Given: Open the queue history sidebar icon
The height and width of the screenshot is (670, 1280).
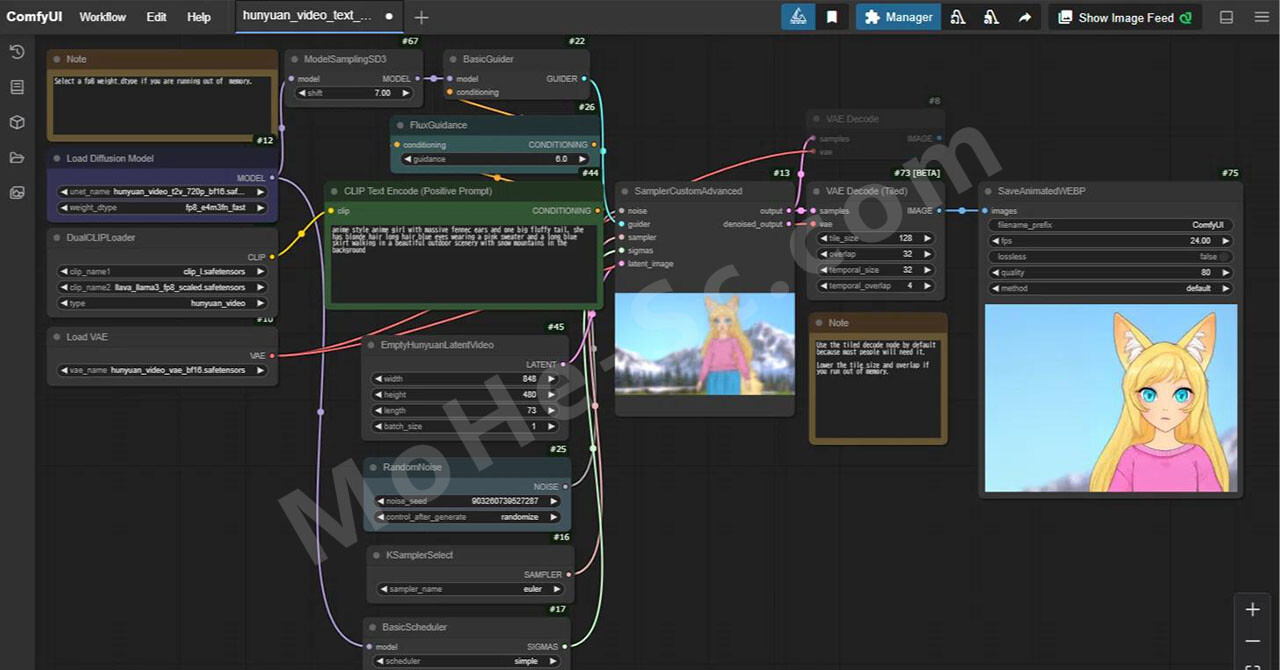Looking at the screenshot, I should point(17,52).
